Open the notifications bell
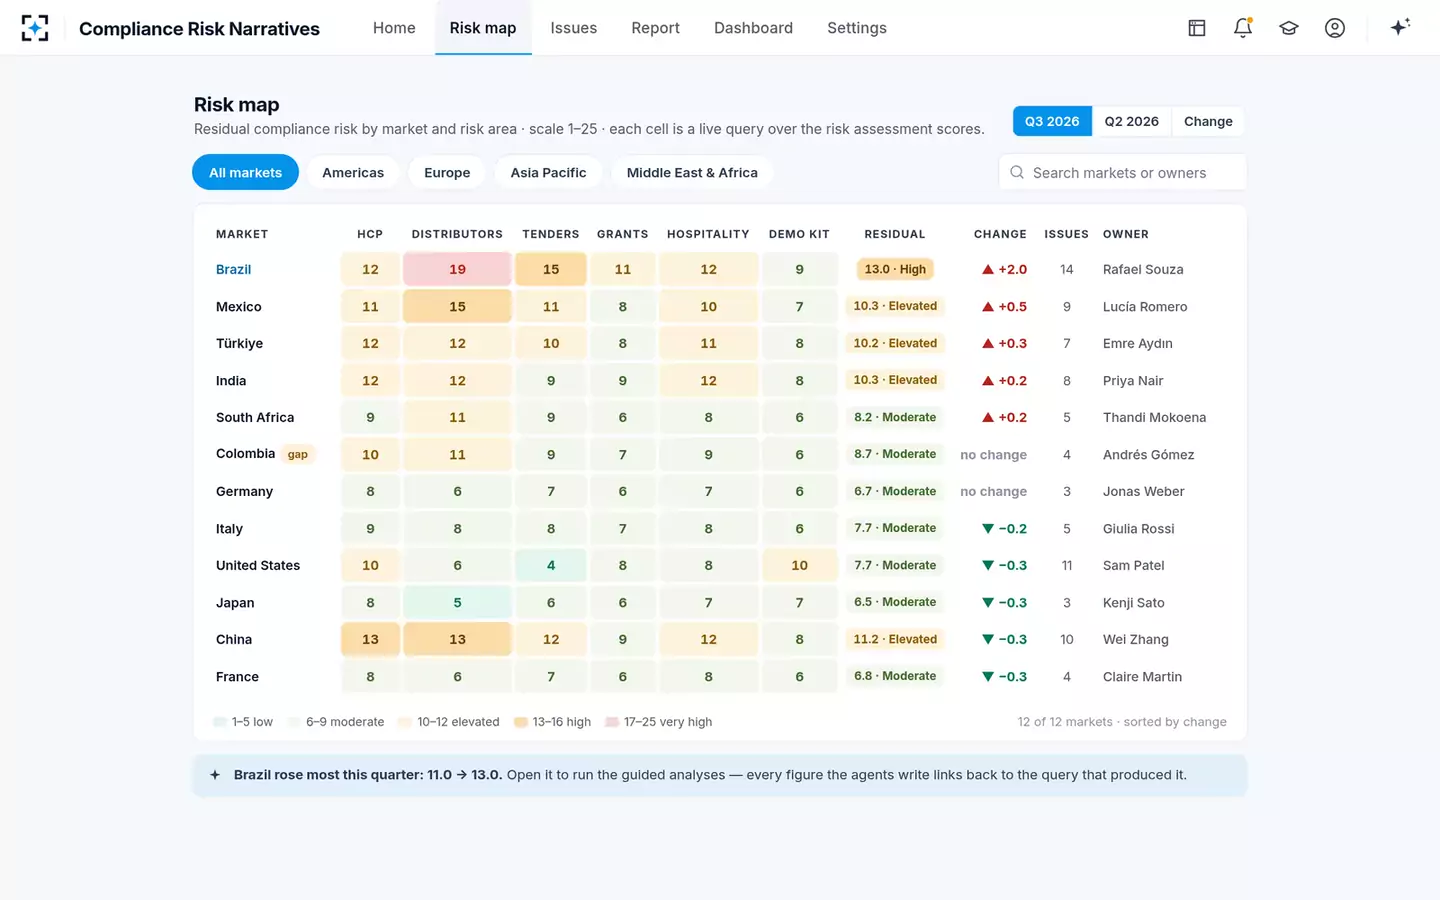 coord(1243,28)
